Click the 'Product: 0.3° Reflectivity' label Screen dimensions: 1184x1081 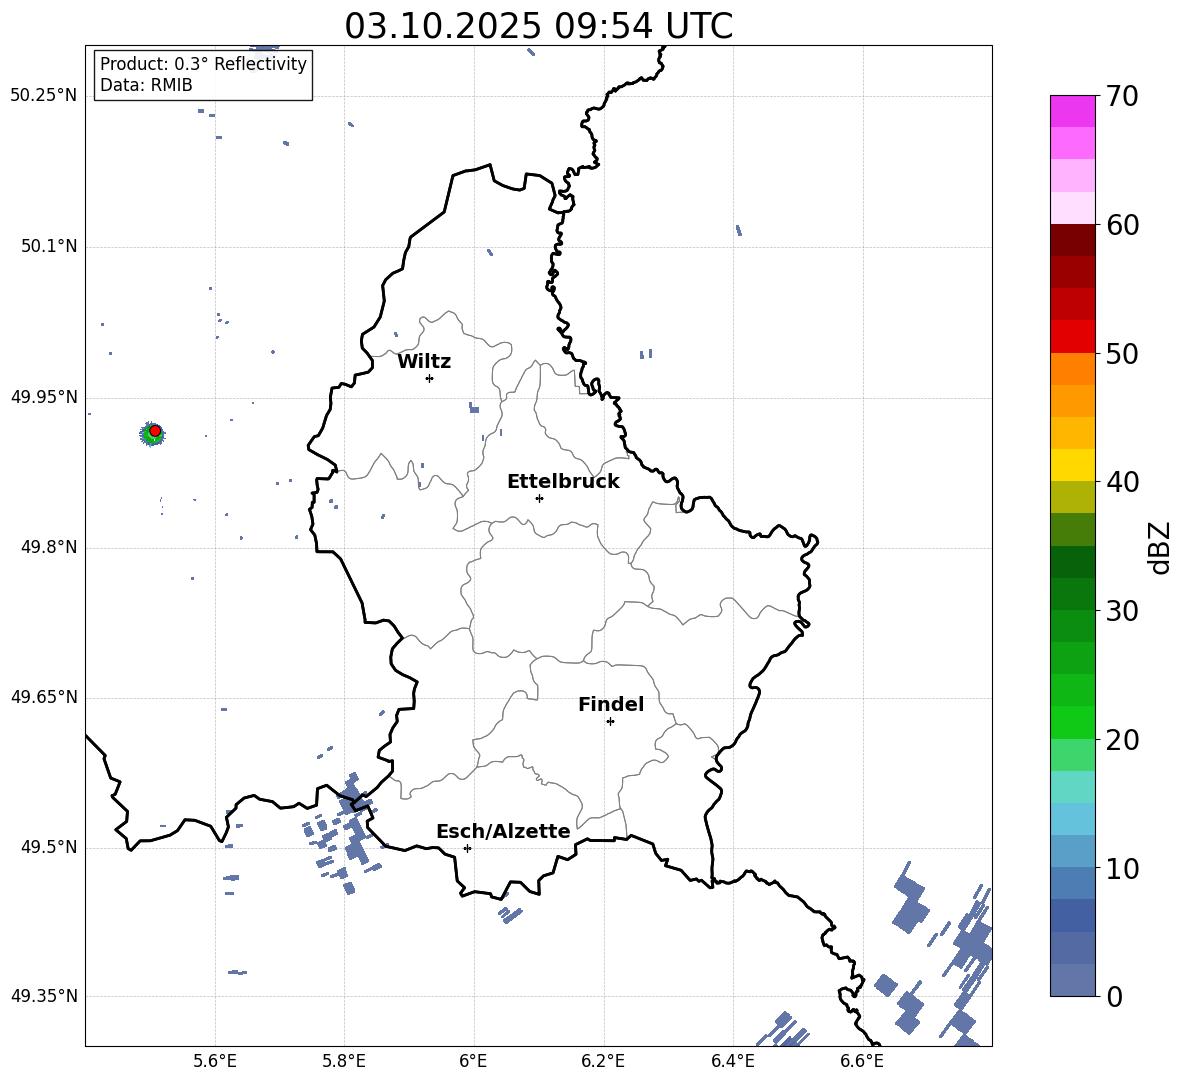[x=203, y=64]
